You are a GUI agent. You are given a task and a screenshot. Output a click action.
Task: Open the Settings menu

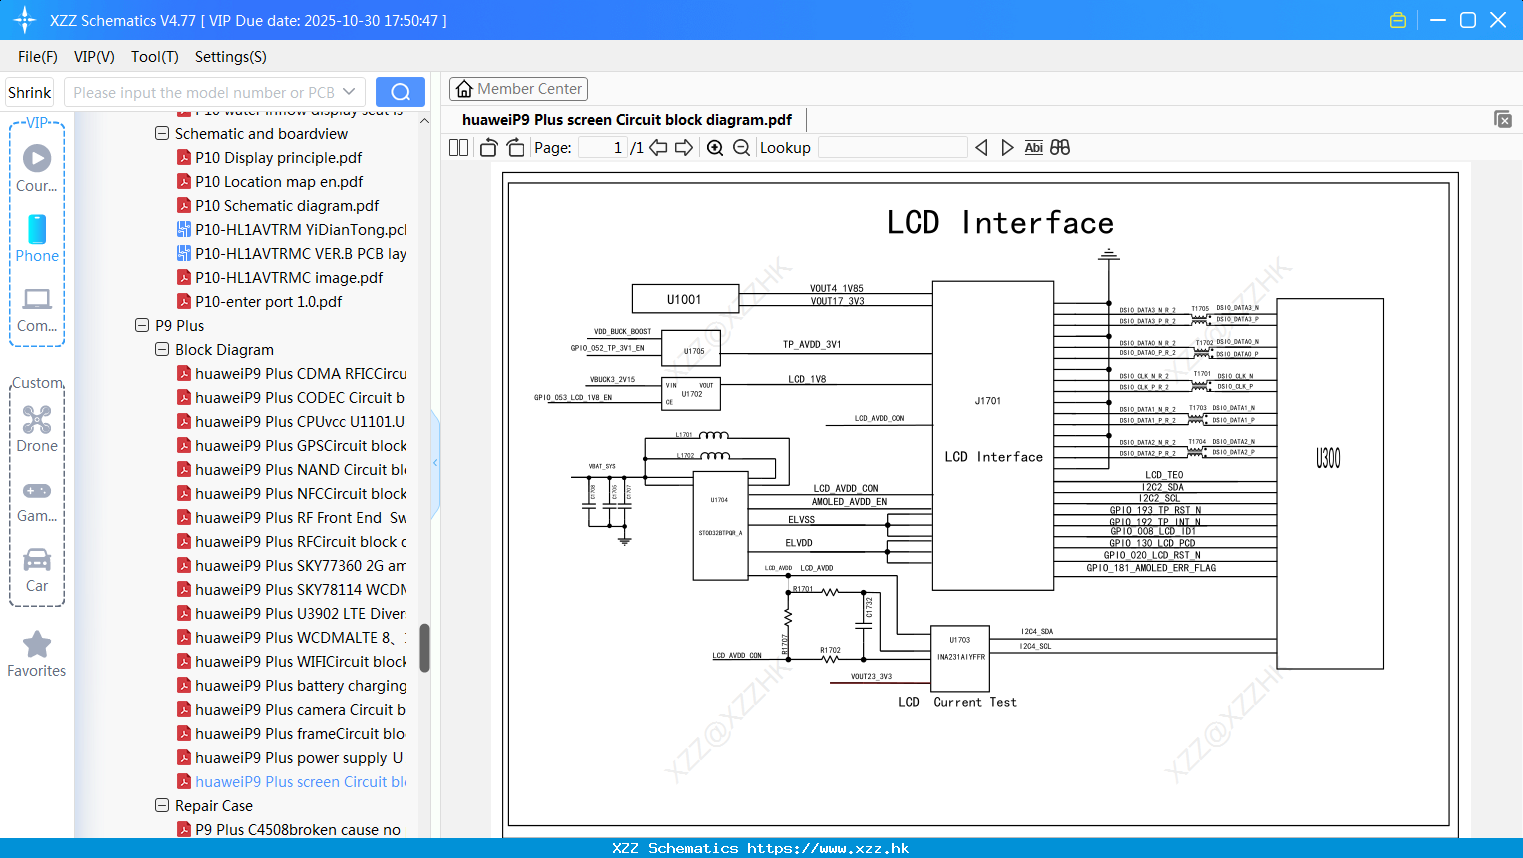point(231,57)
